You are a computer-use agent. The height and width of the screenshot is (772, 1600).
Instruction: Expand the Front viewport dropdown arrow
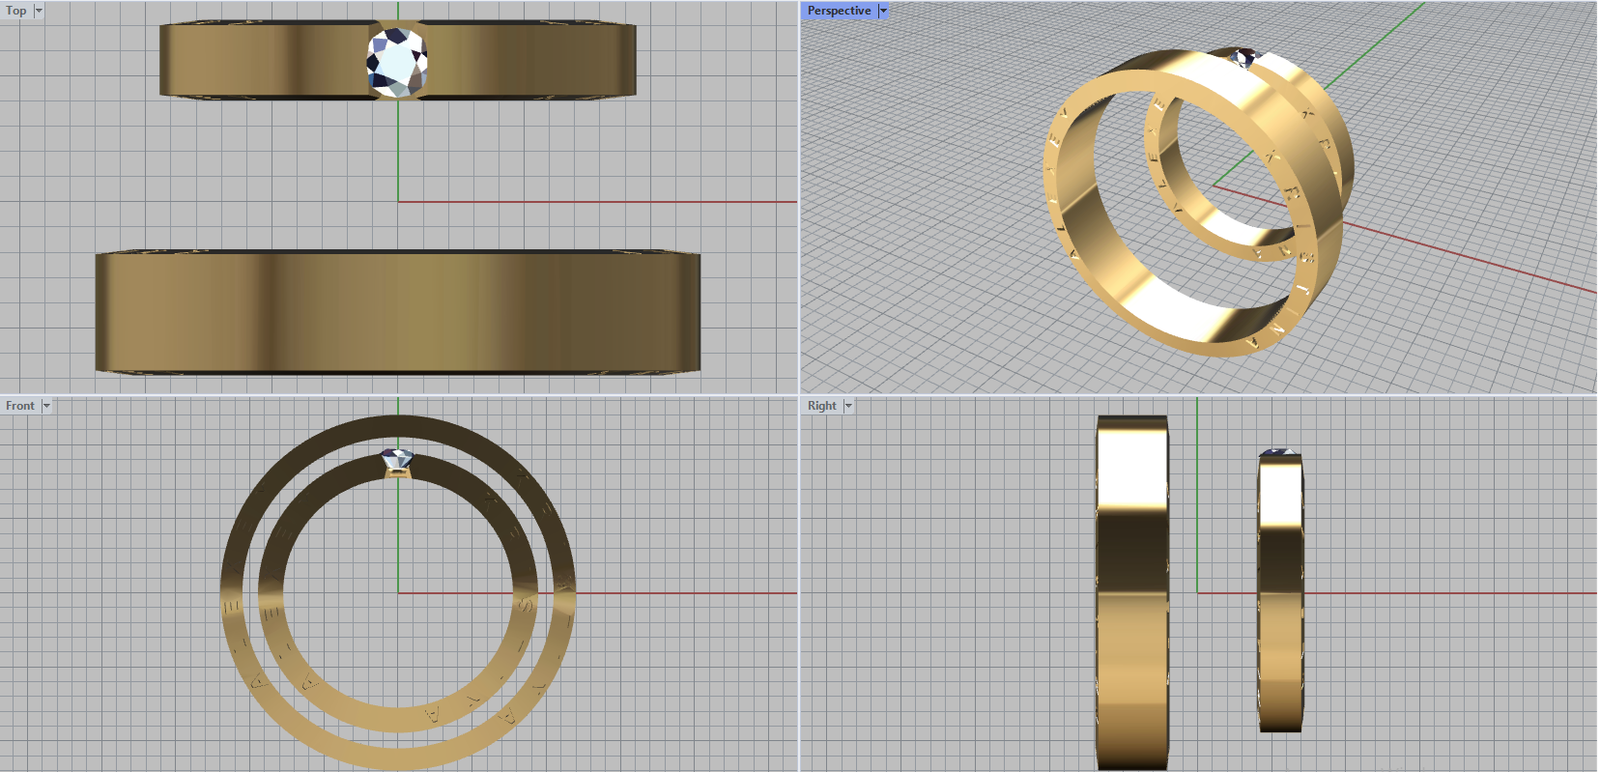click(x=46, y=405)
